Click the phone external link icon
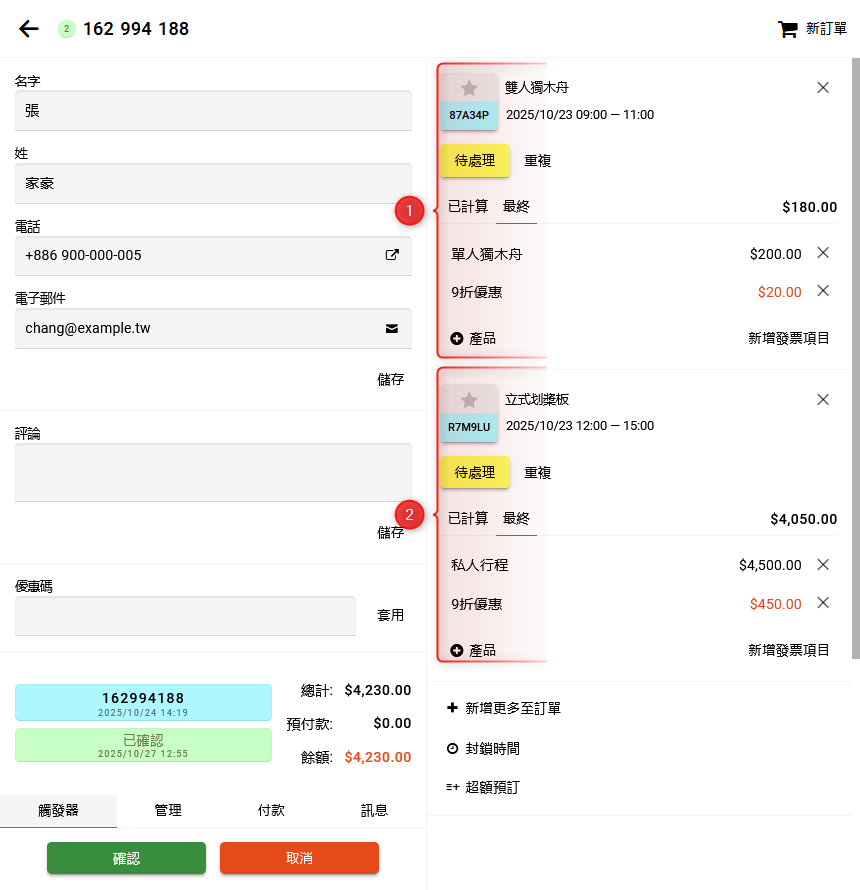This screenshot has width=860, height=890. pyautogui.click(x=392, y=255)
